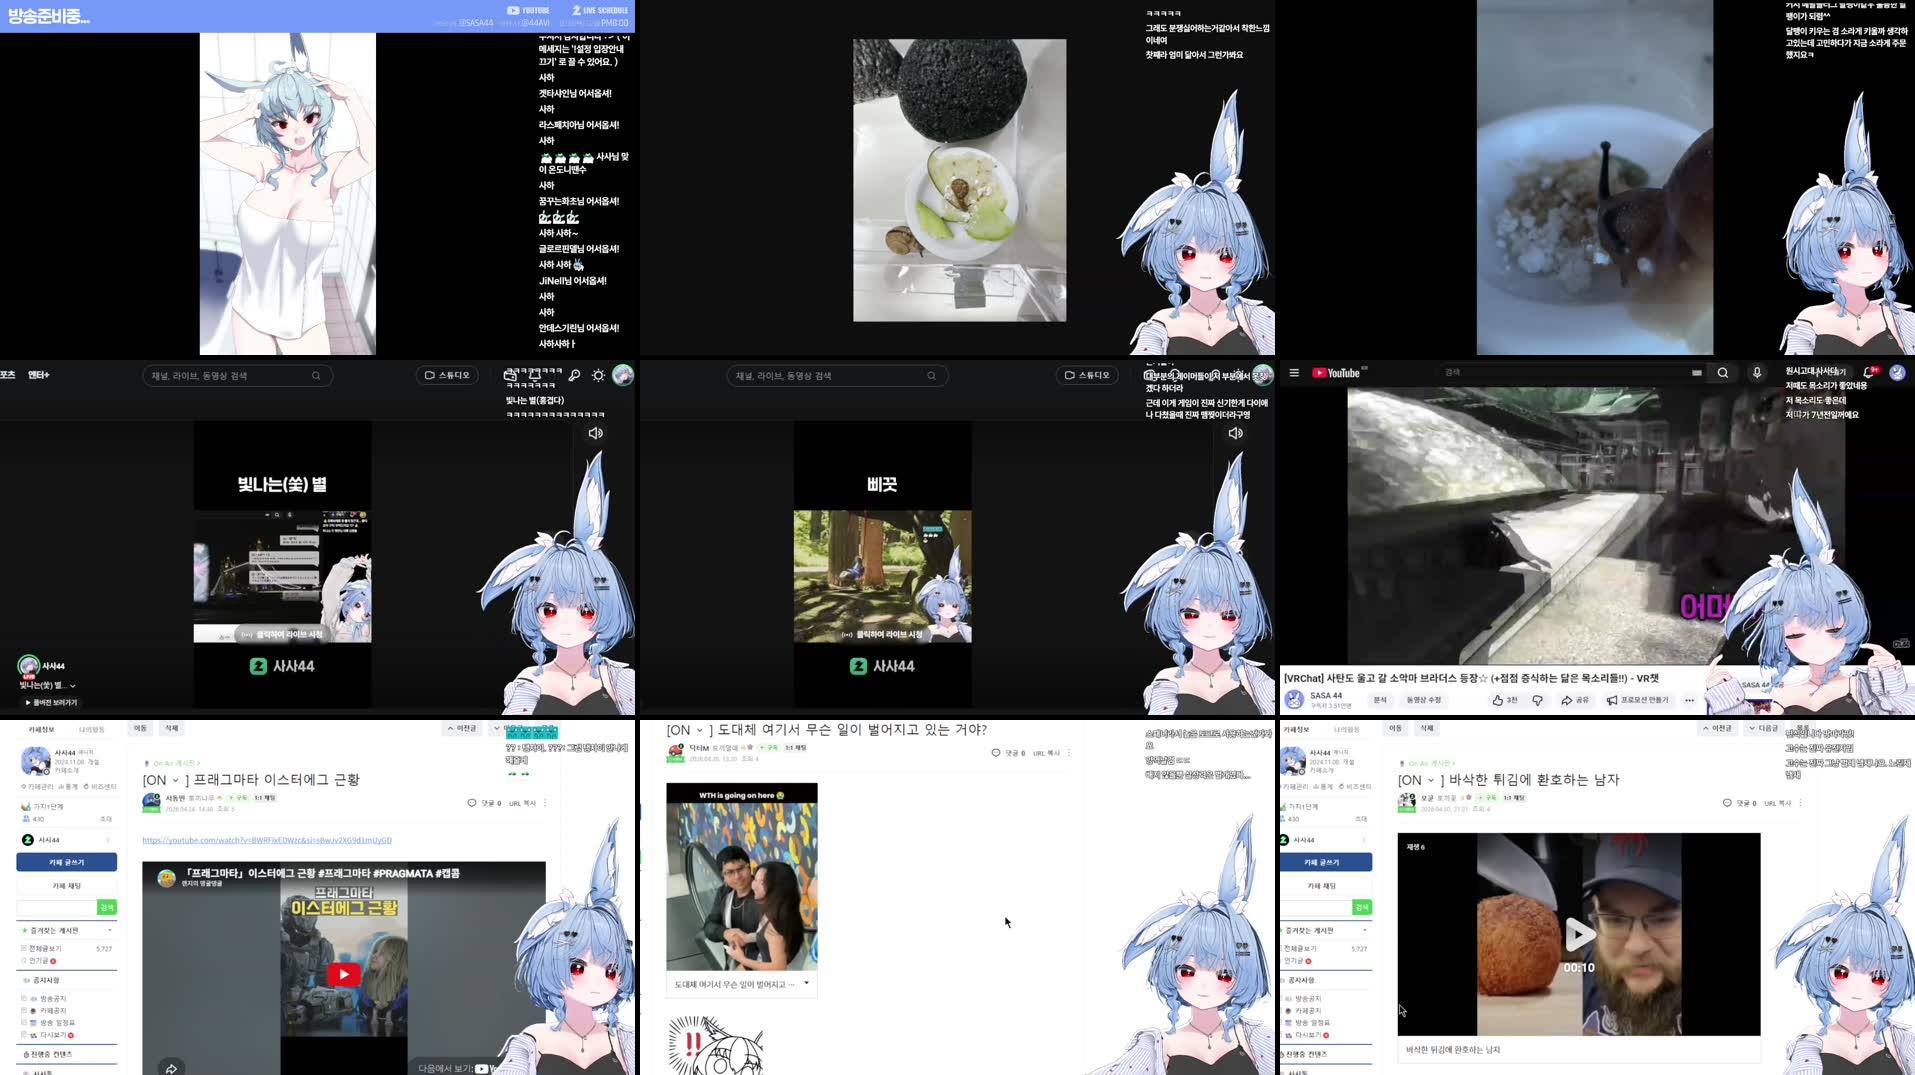Open the YouTube notifications bell
The width and height of the screenshot is (1915, 1075).
pyautogui.click(x=1869, y=373)
